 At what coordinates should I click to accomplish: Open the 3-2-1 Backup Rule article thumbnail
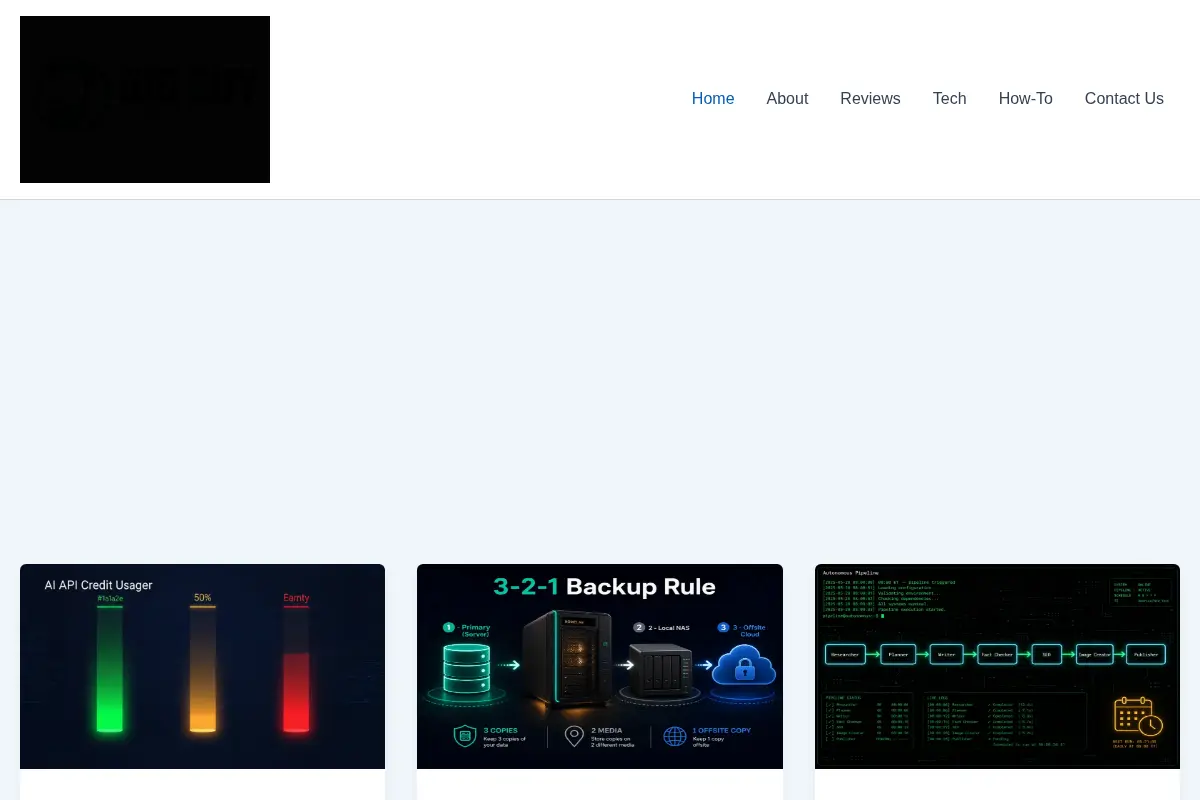point(600,666)
